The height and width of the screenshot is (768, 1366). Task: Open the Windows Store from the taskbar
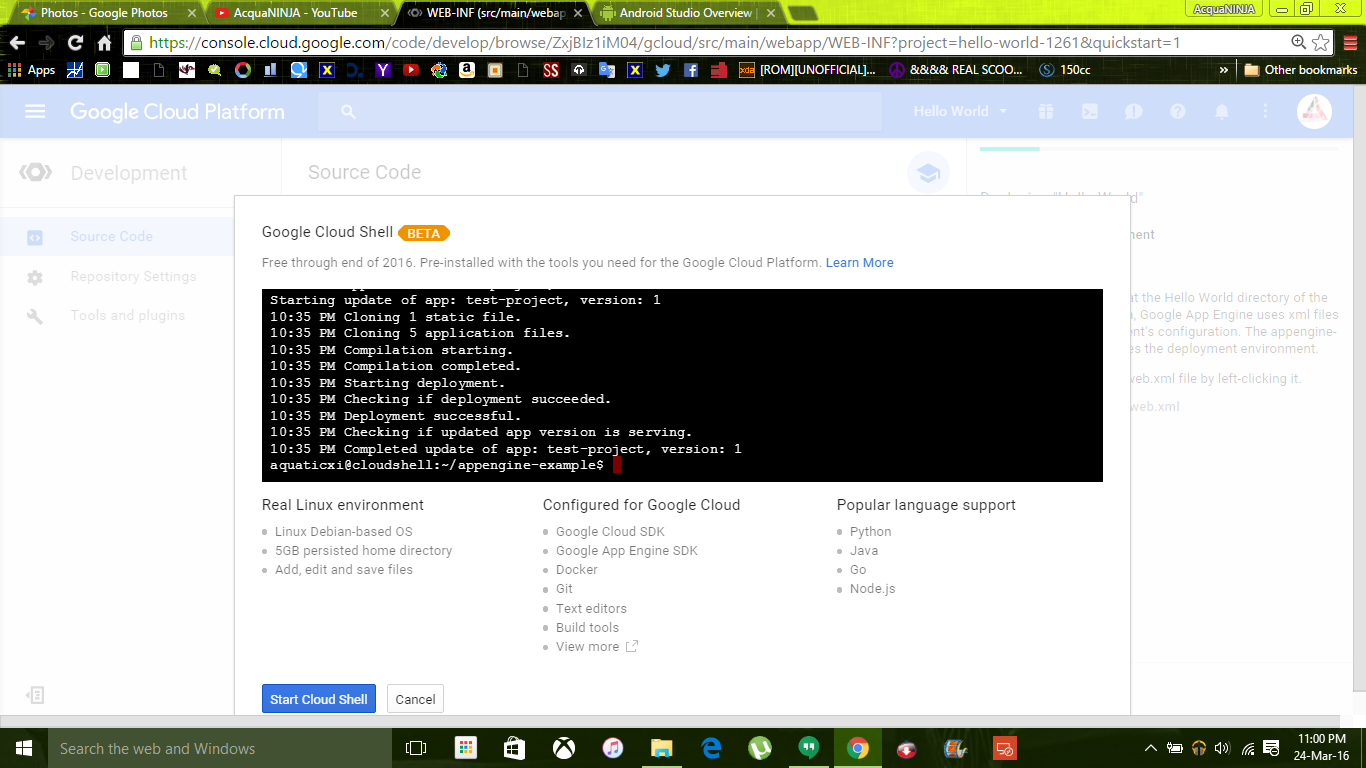coord(514,748)
